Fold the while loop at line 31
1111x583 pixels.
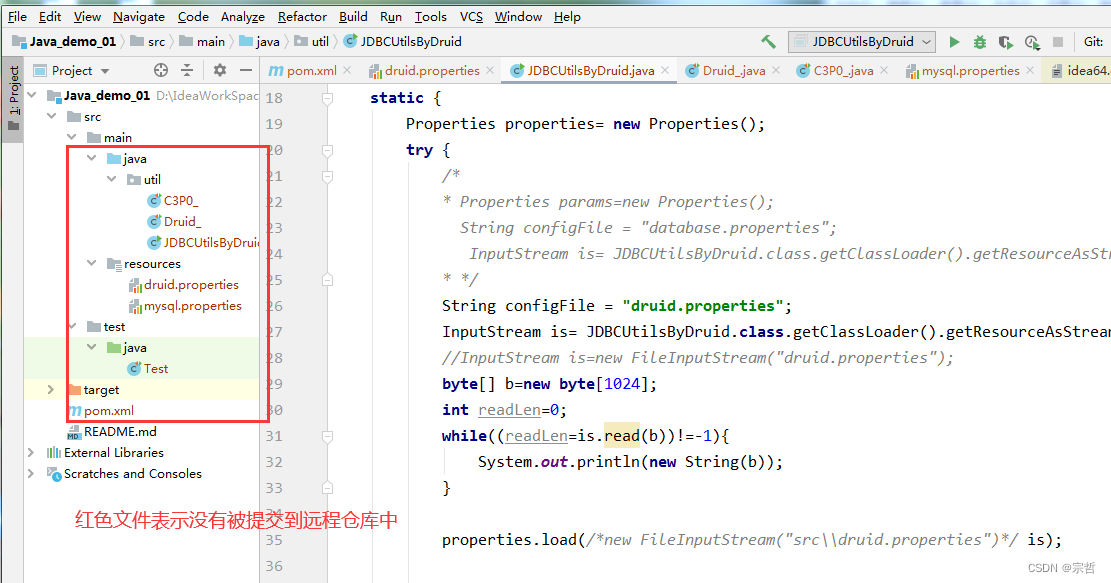tap(327, 436)
